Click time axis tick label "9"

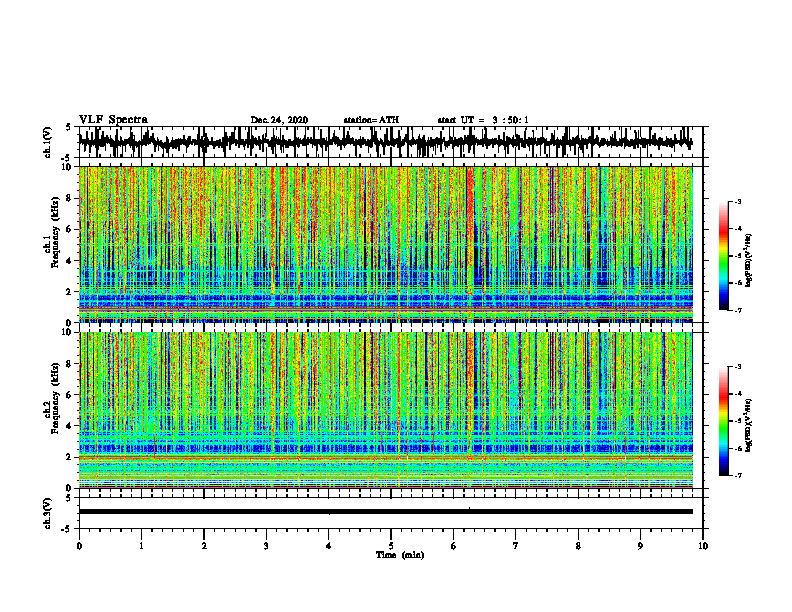tap(640, 546)
